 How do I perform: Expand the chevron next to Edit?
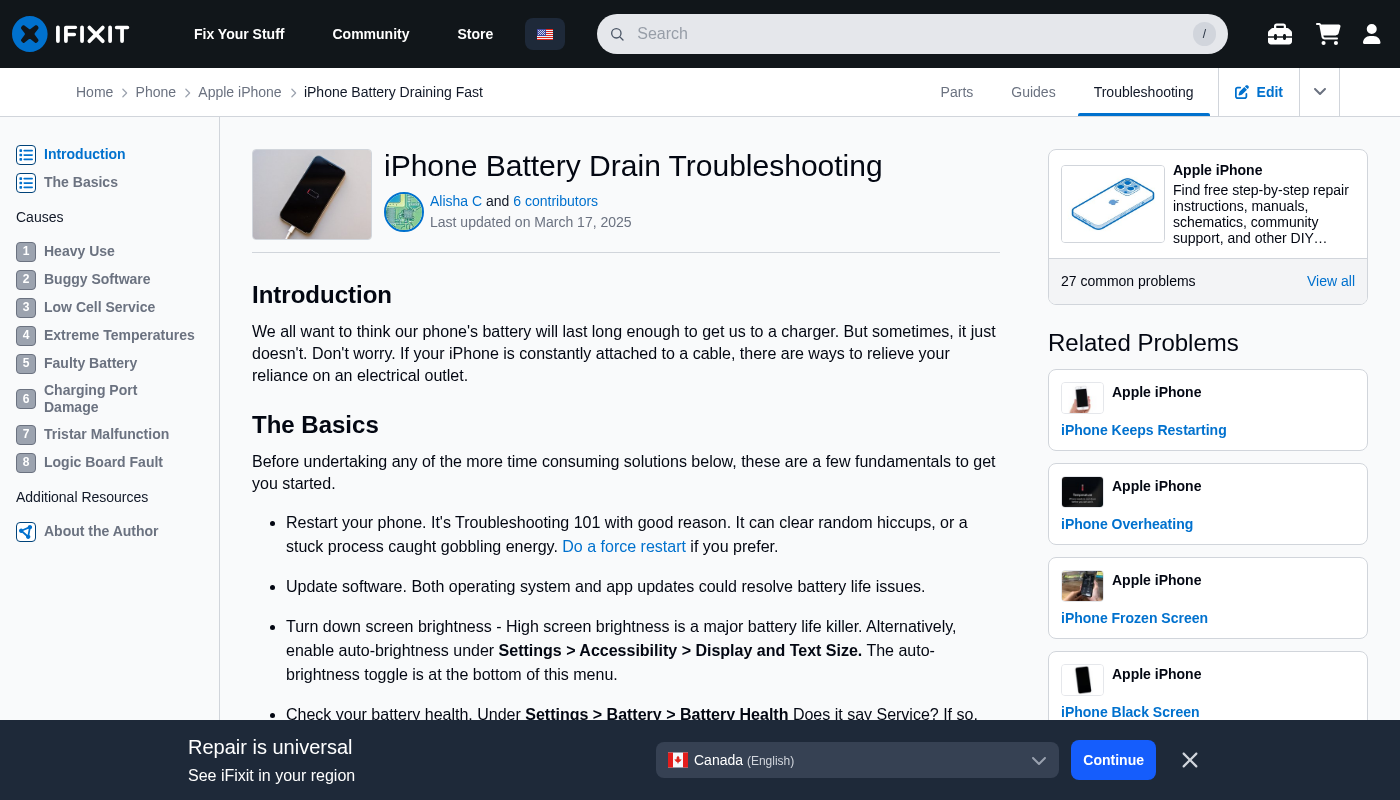coord(1319,92)
